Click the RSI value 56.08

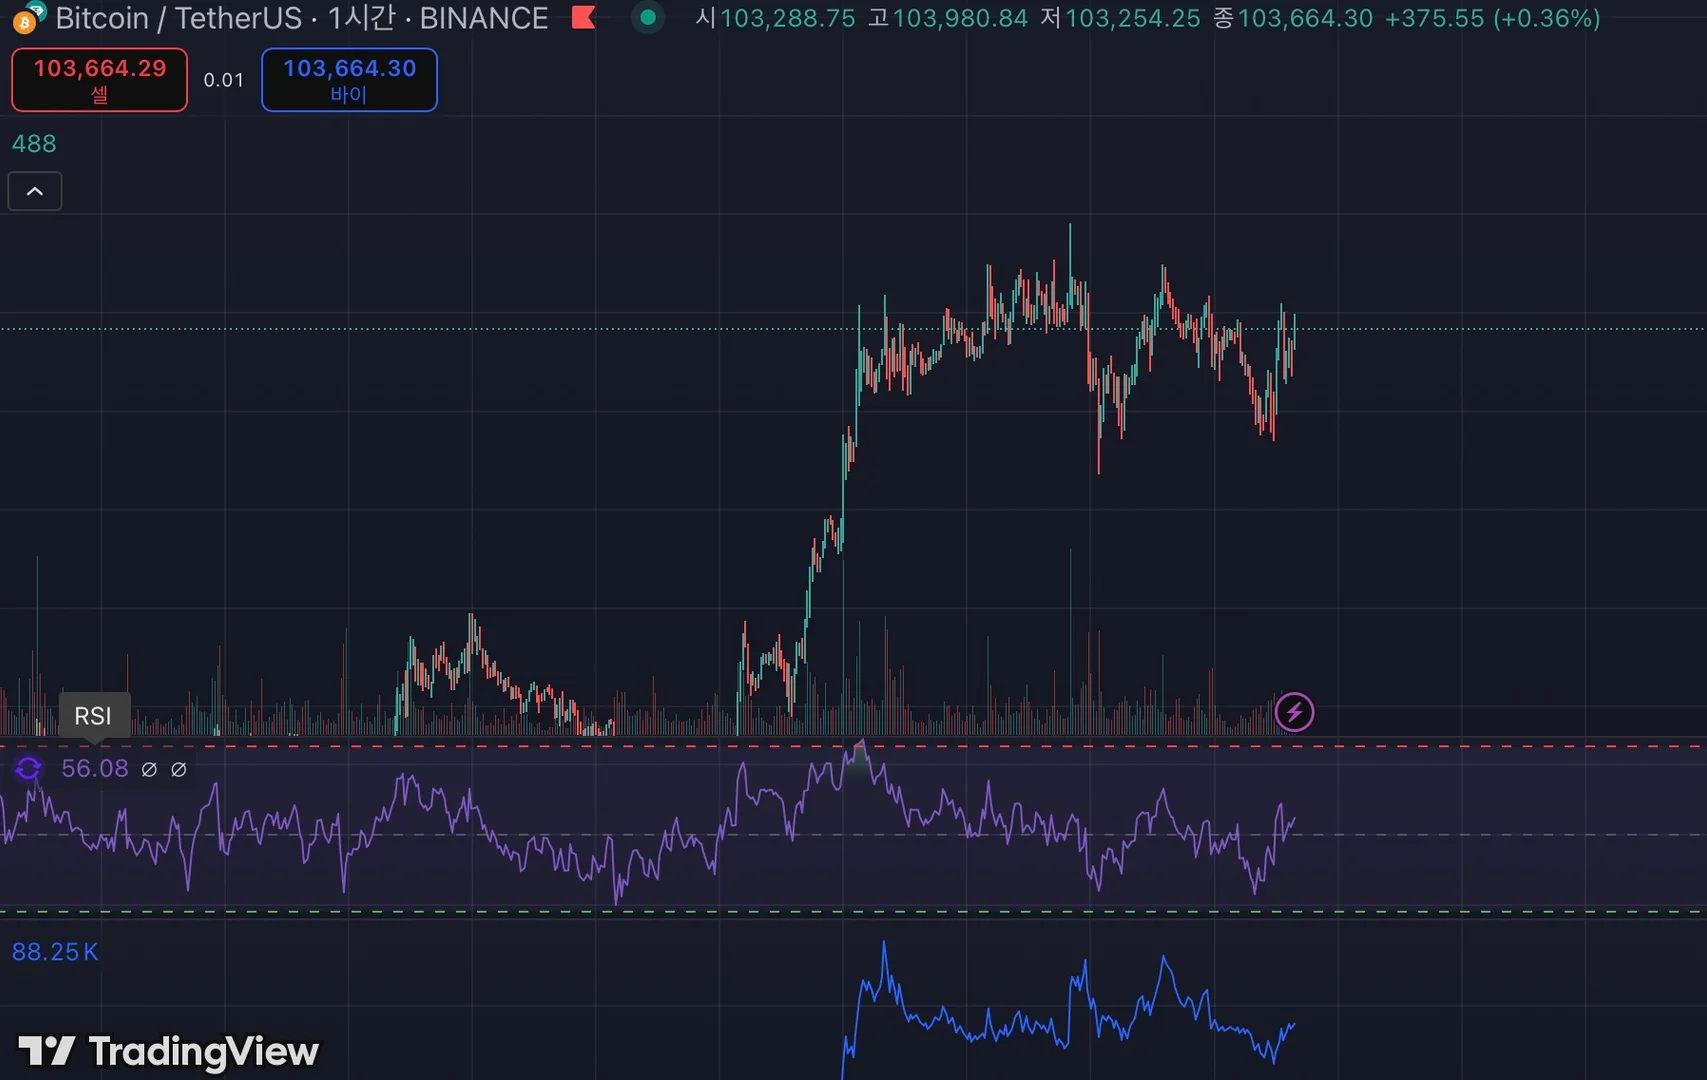tap(95, 768)
